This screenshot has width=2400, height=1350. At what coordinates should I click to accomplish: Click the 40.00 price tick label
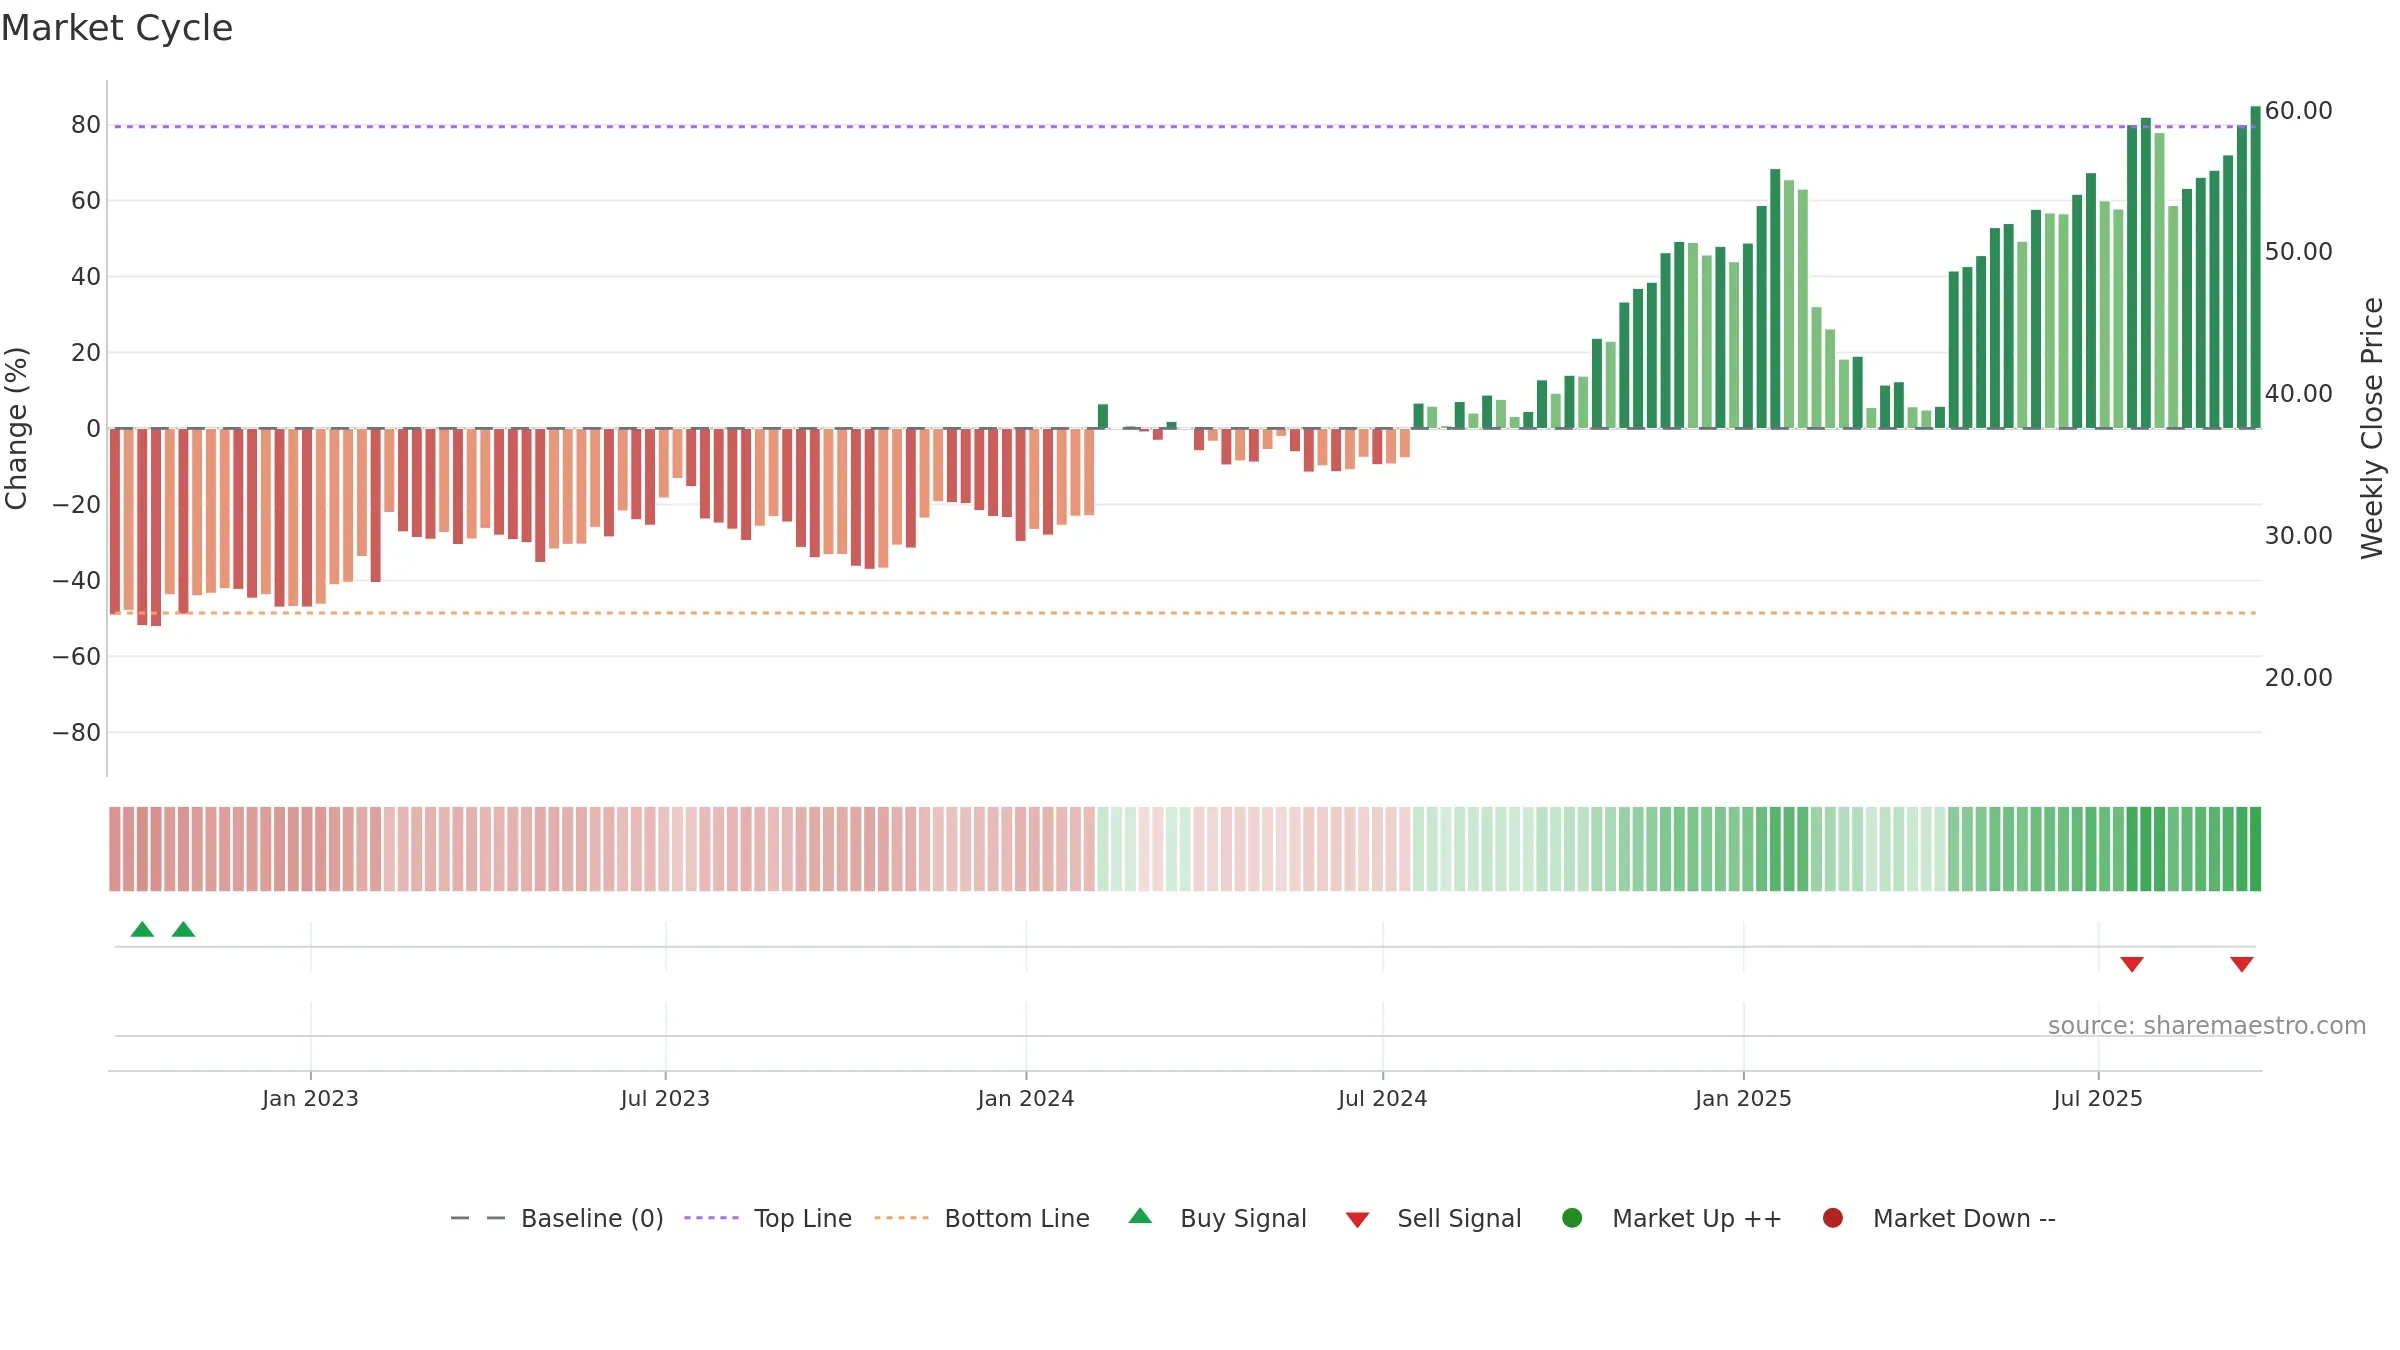click(x=2298, y=394)
